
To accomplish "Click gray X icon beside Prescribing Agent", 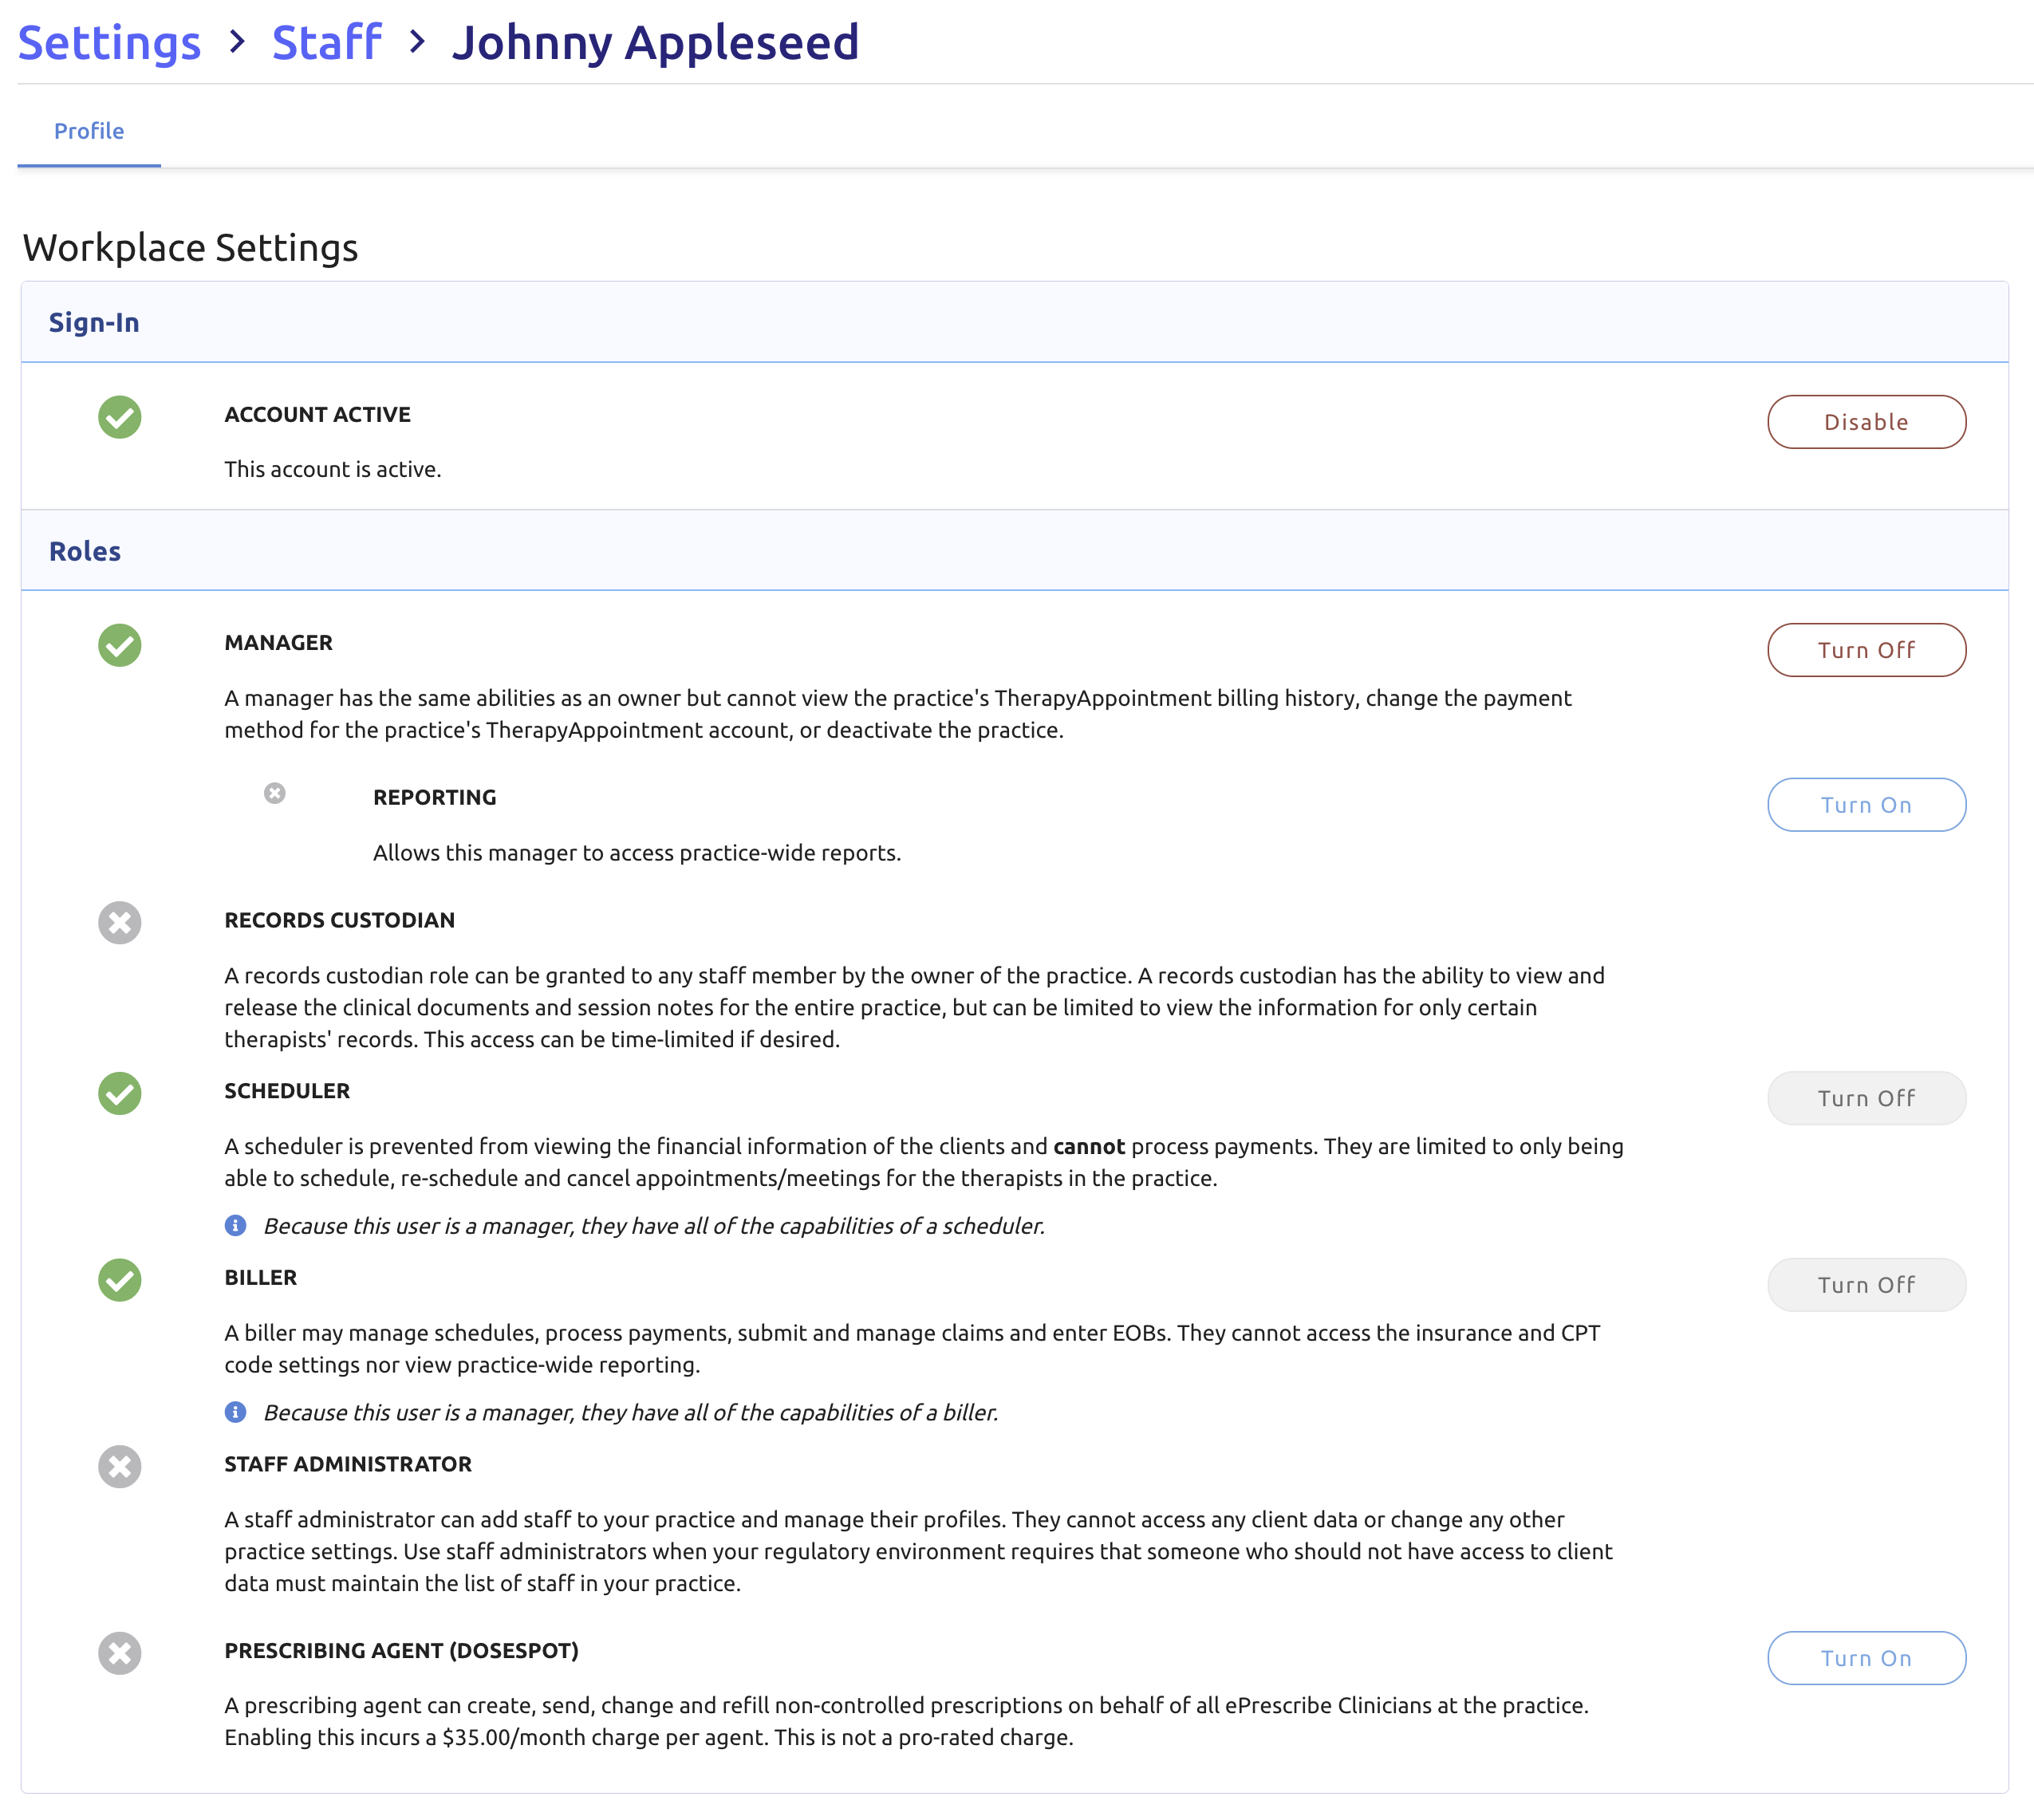I will [x=119, y=1653].
